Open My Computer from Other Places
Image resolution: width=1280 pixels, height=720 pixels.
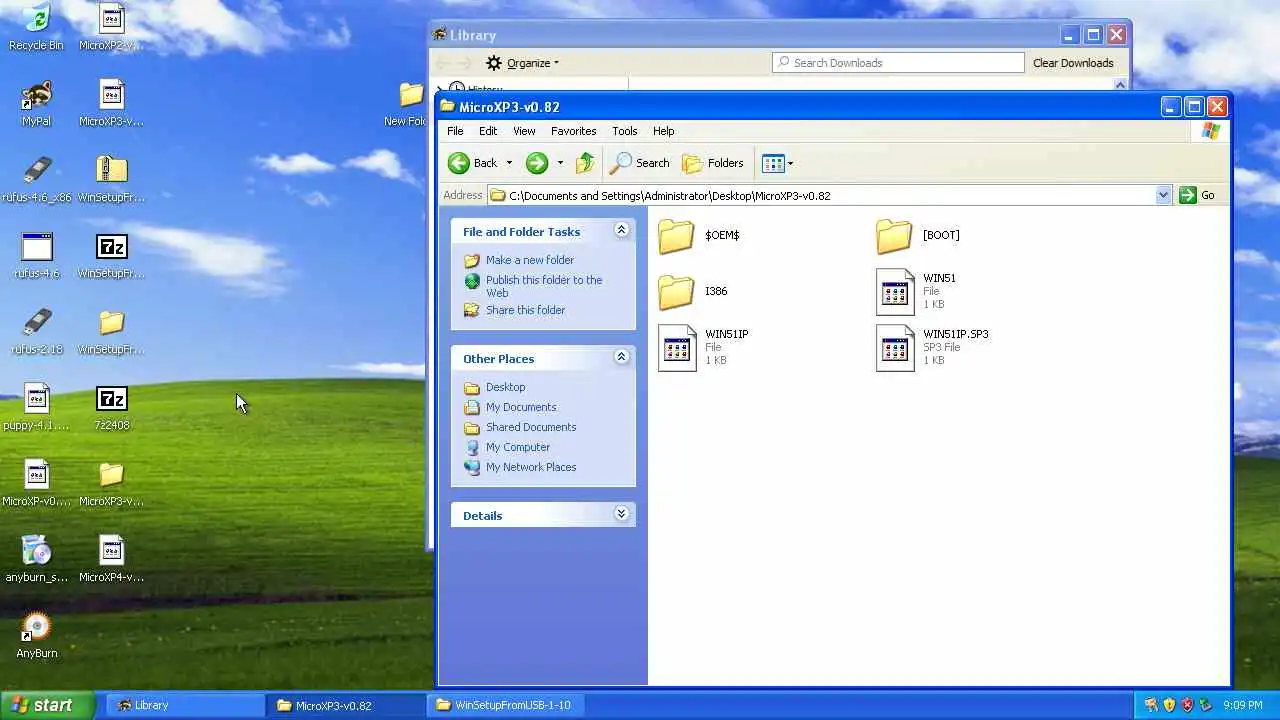click(x=518, y=447)
